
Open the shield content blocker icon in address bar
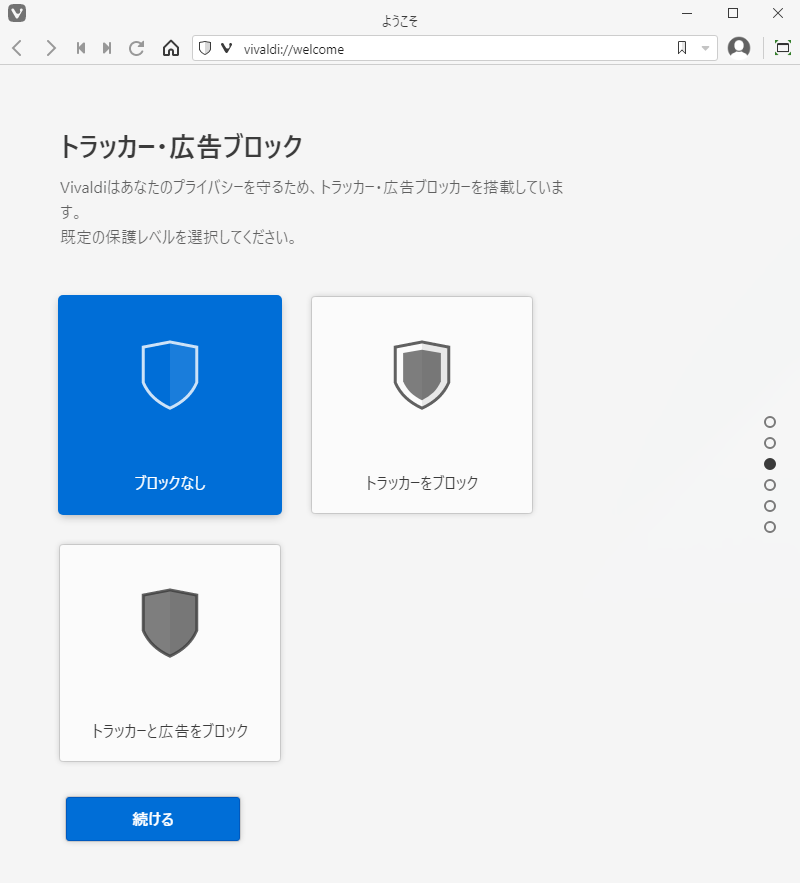[205, 48]
